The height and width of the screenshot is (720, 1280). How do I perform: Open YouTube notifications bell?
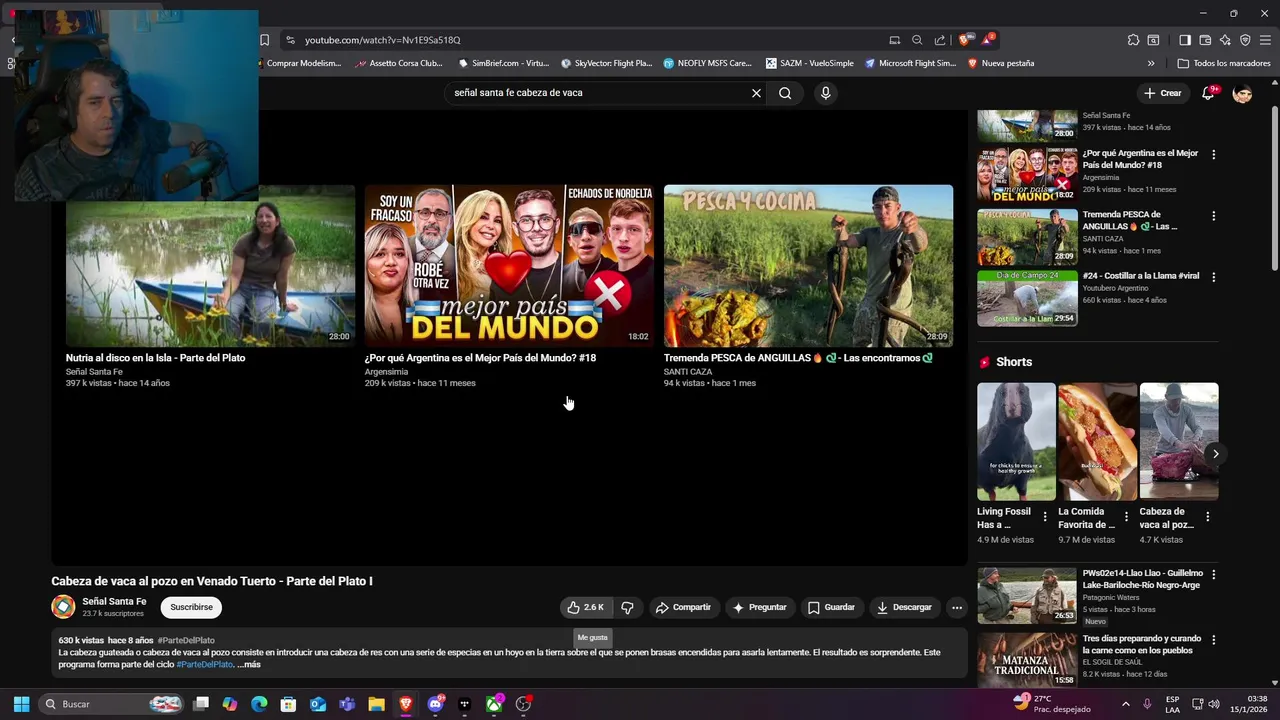[1208, 93]
